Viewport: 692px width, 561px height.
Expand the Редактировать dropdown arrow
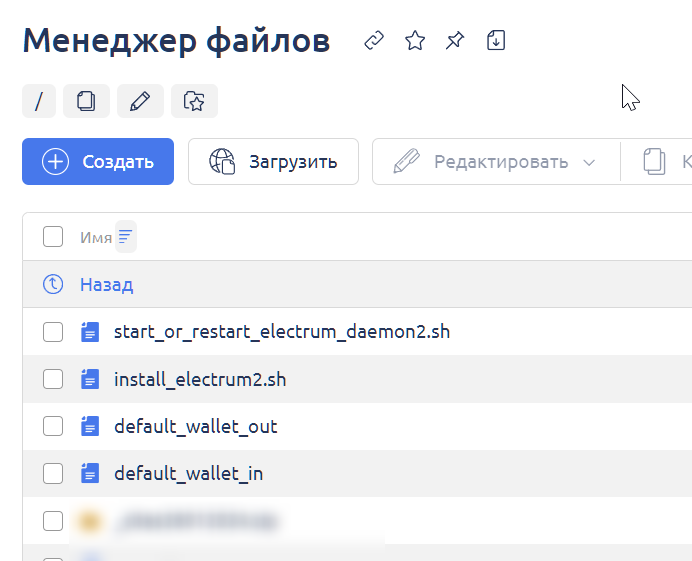coord(589,162)
